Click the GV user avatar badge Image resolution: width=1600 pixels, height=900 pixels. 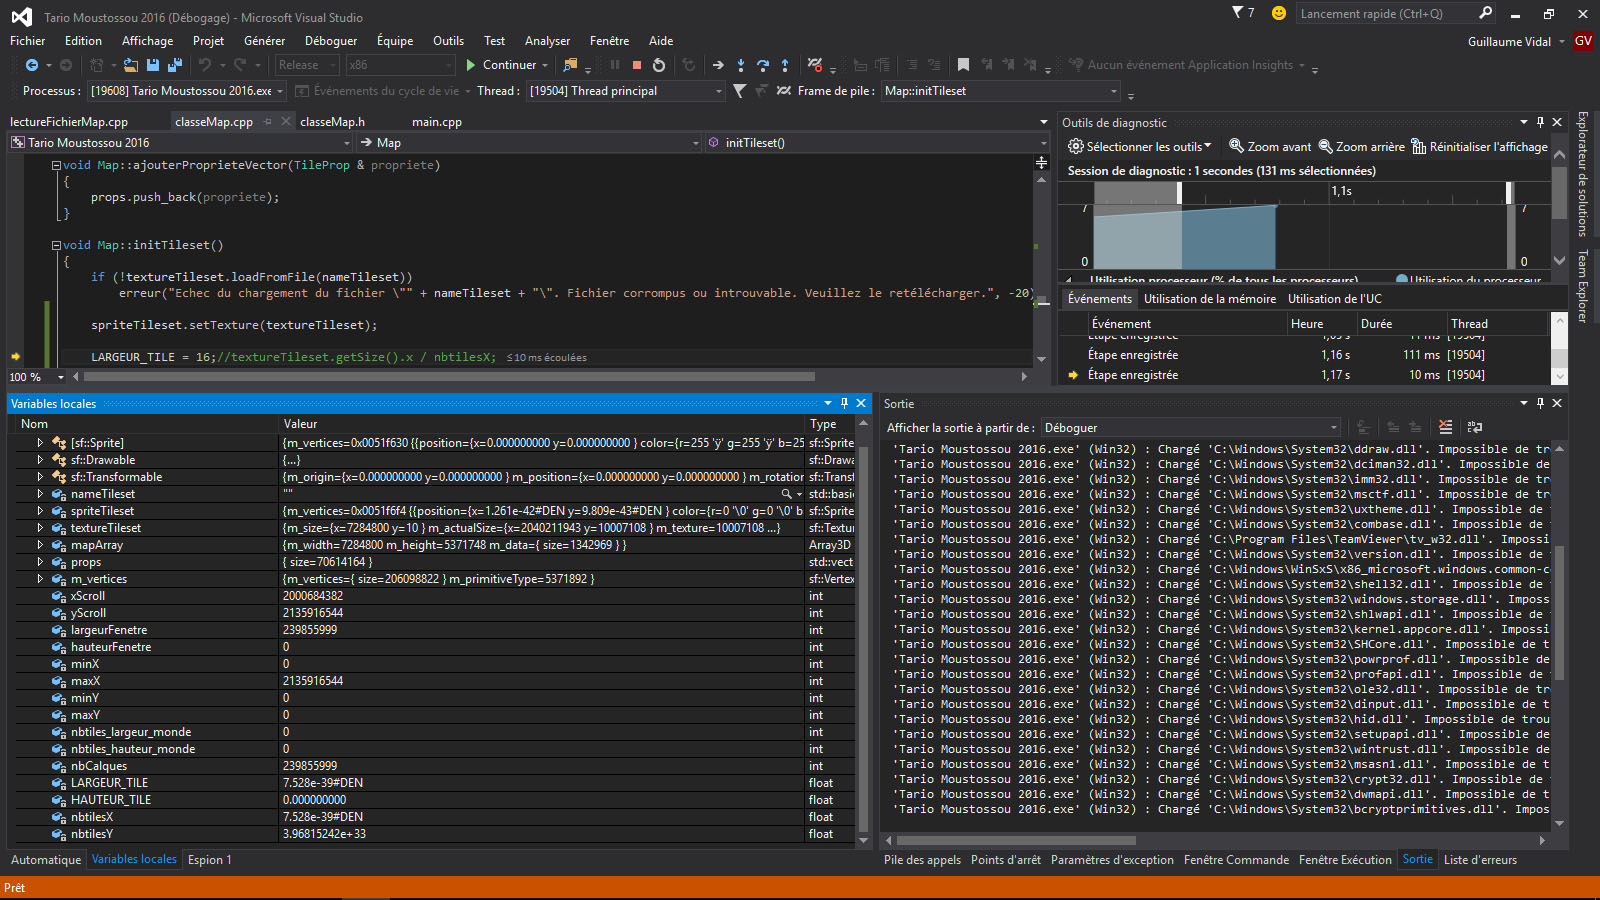tap(1583, 41)
